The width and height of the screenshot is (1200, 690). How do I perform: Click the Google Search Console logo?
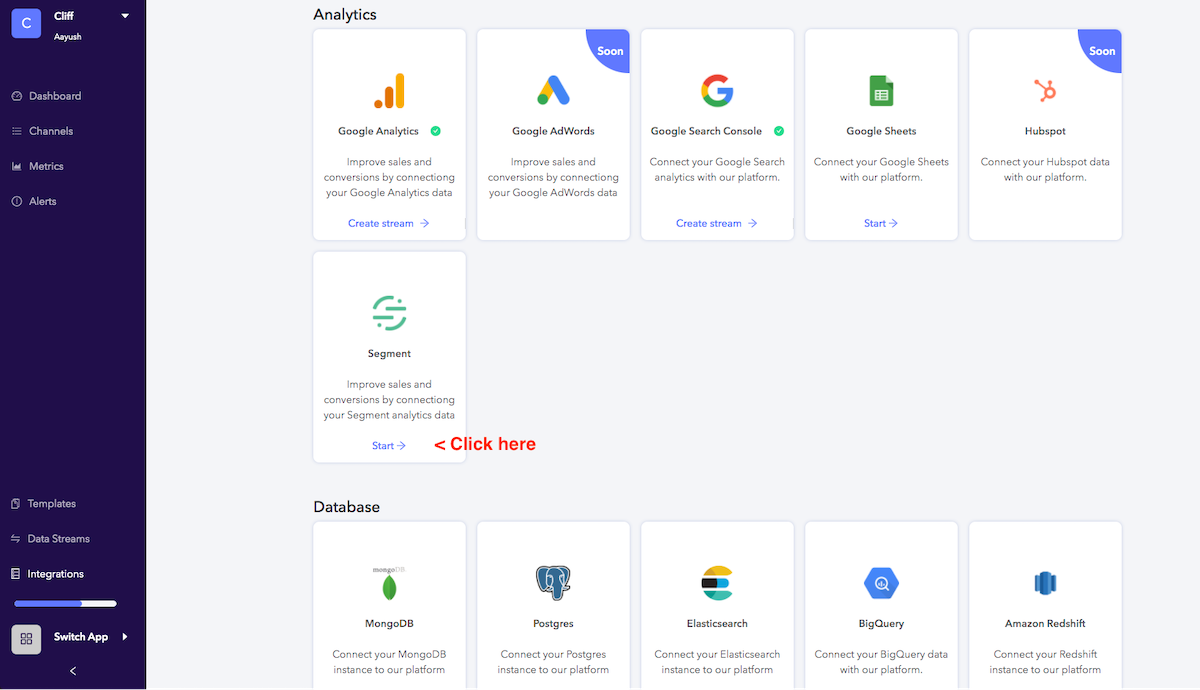(x=717, y=91)
